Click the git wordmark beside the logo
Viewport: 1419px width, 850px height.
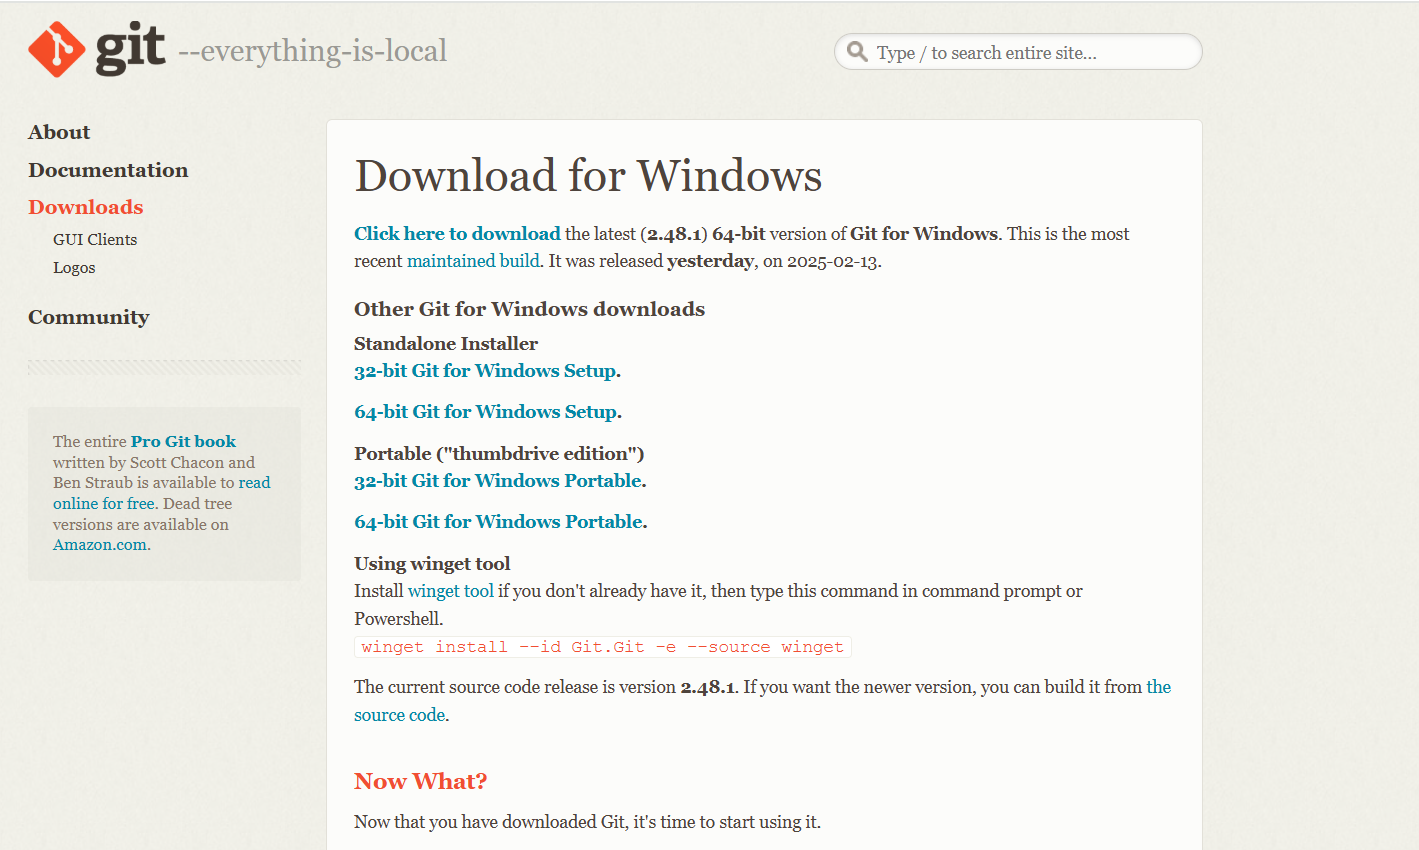coord(130,49)
